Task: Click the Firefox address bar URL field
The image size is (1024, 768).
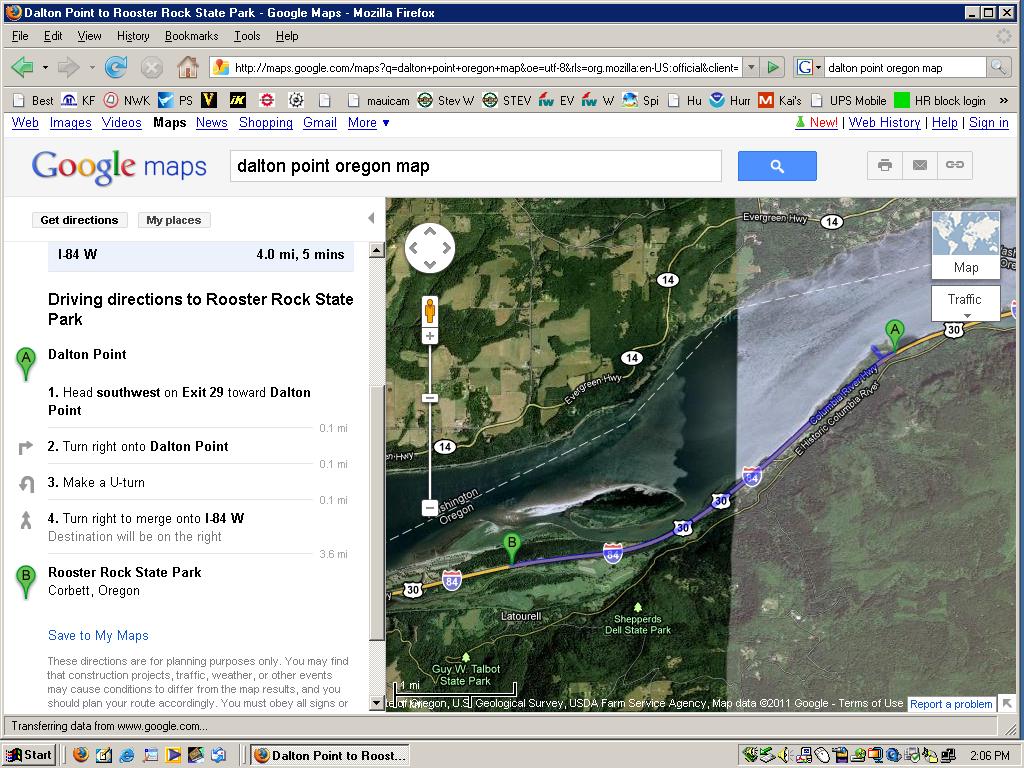Action: (x=485, y=67)
